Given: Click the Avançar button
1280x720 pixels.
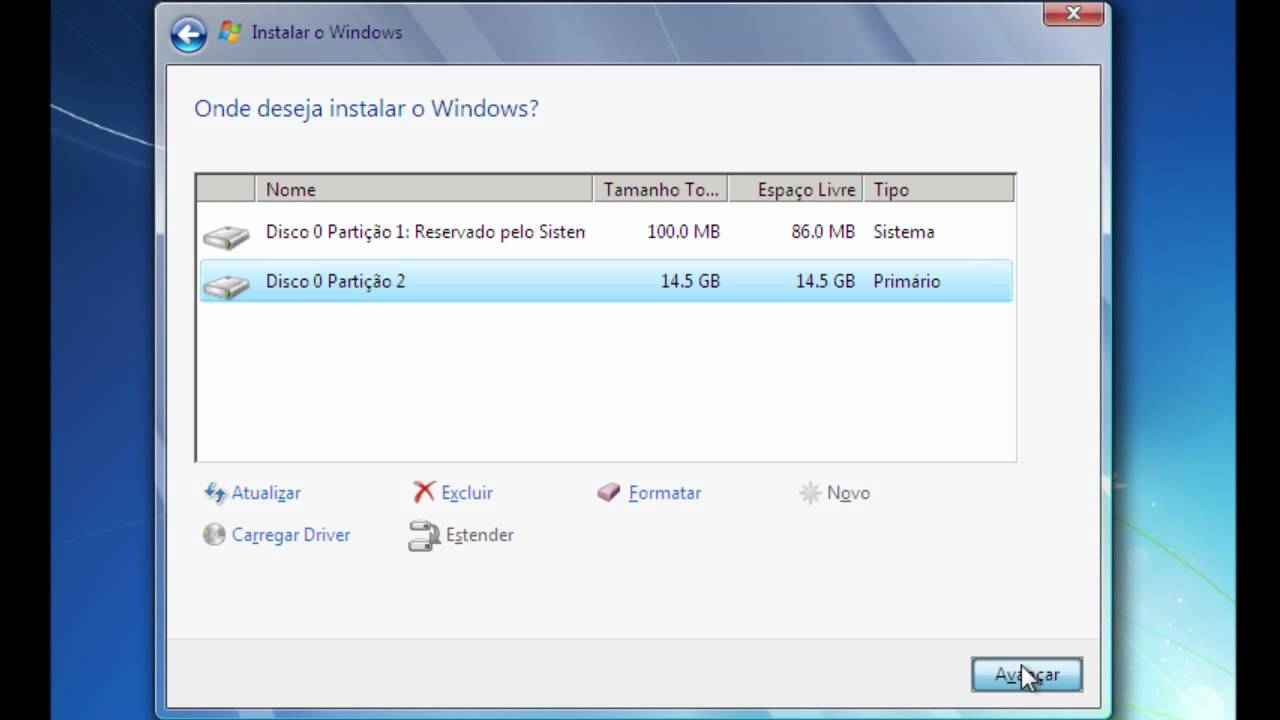Looking at the screenshot, I should (x=1027, y=675).
